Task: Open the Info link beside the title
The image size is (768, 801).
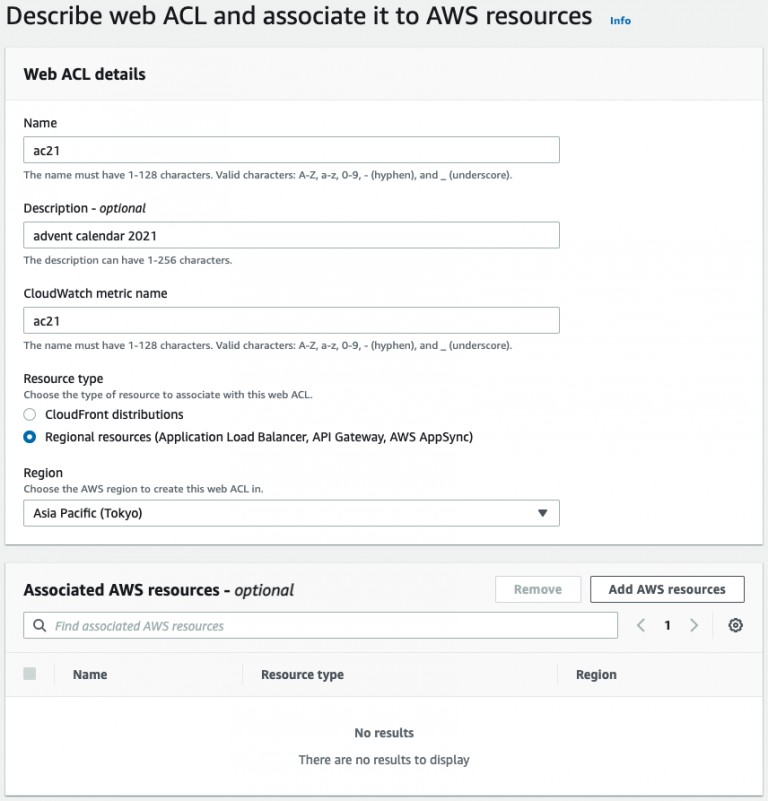Action: [x=620, y=20]
